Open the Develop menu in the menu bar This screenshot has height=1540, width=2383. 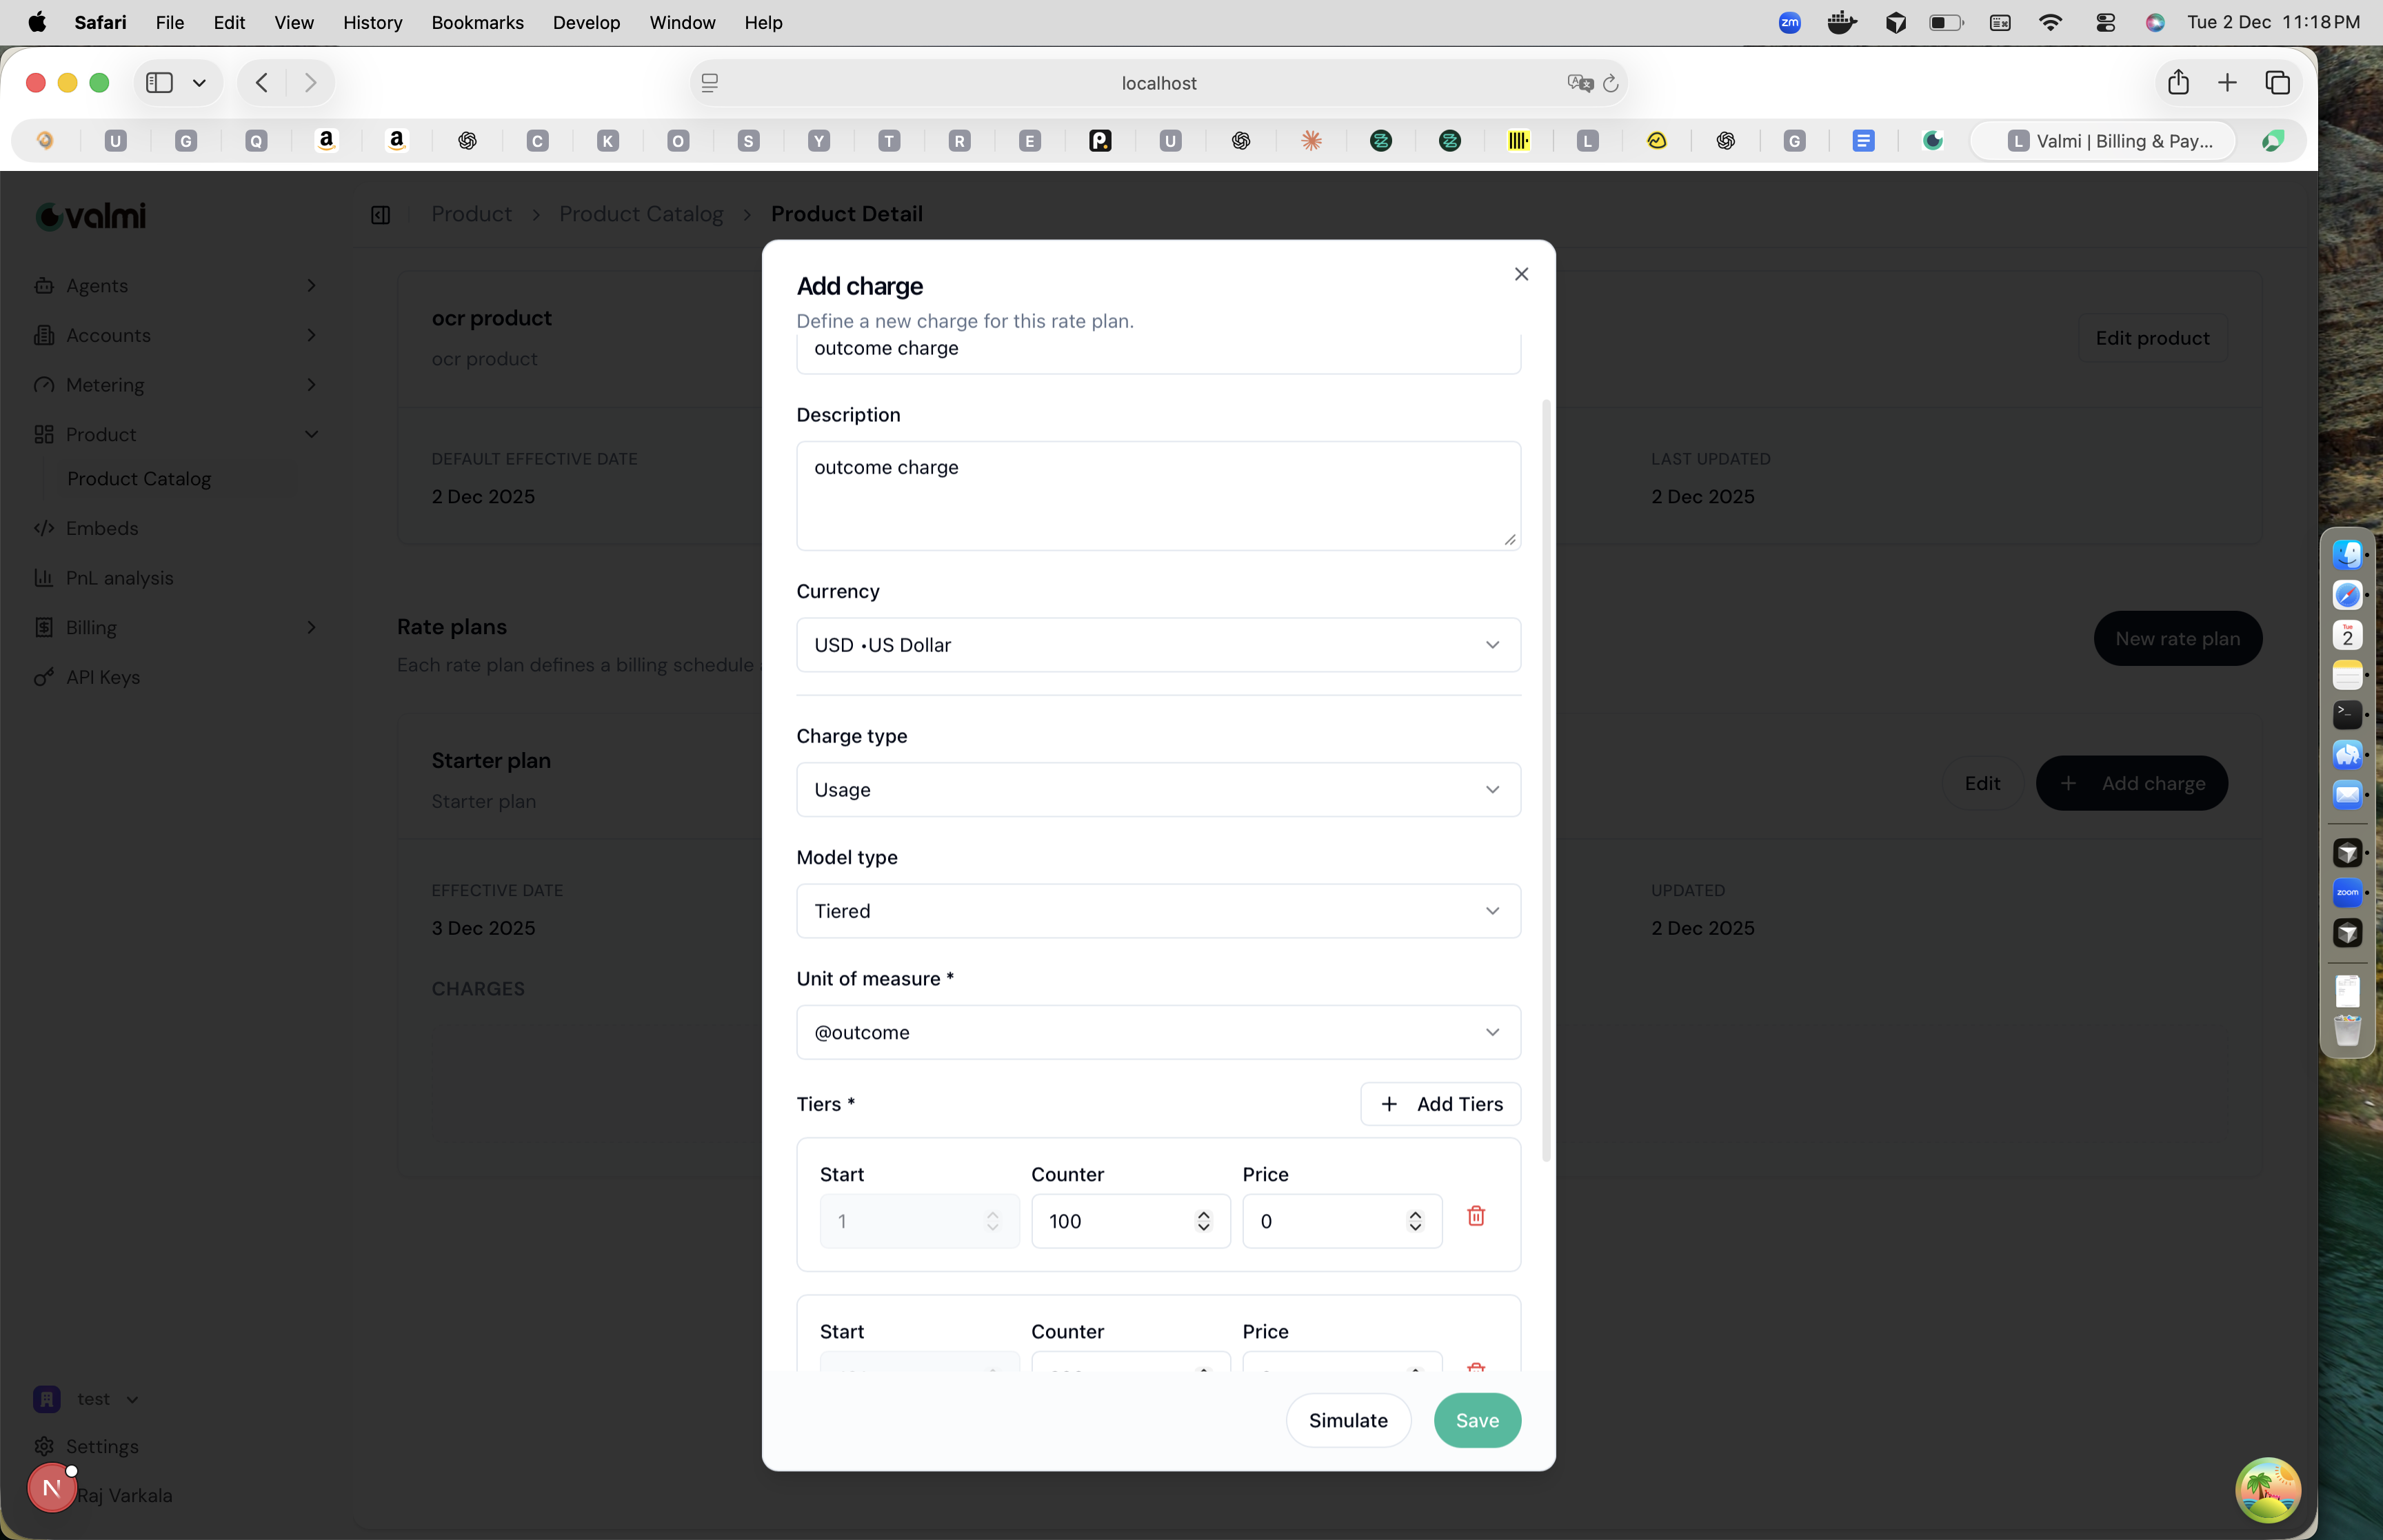click(586, 22)
